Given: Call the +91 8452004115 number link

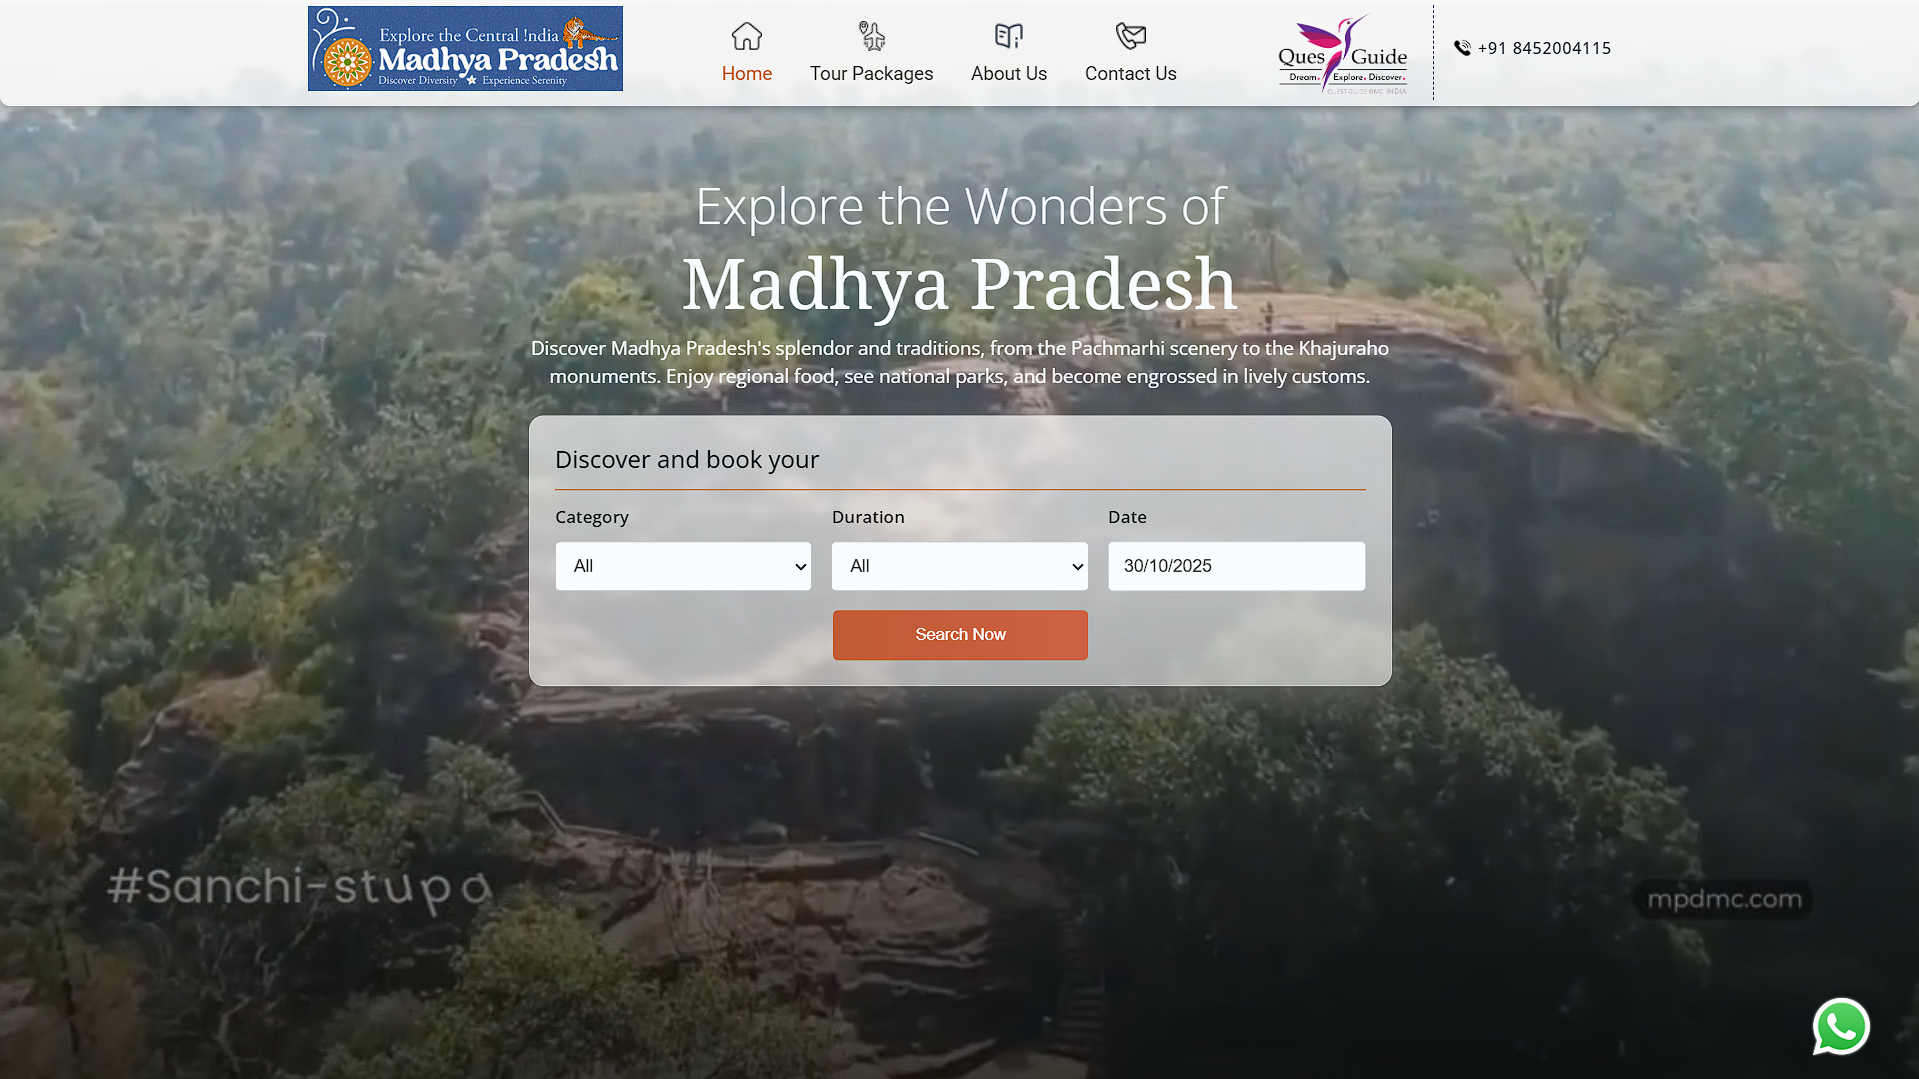Looking at the screenshot, I should coord(1543,48).
